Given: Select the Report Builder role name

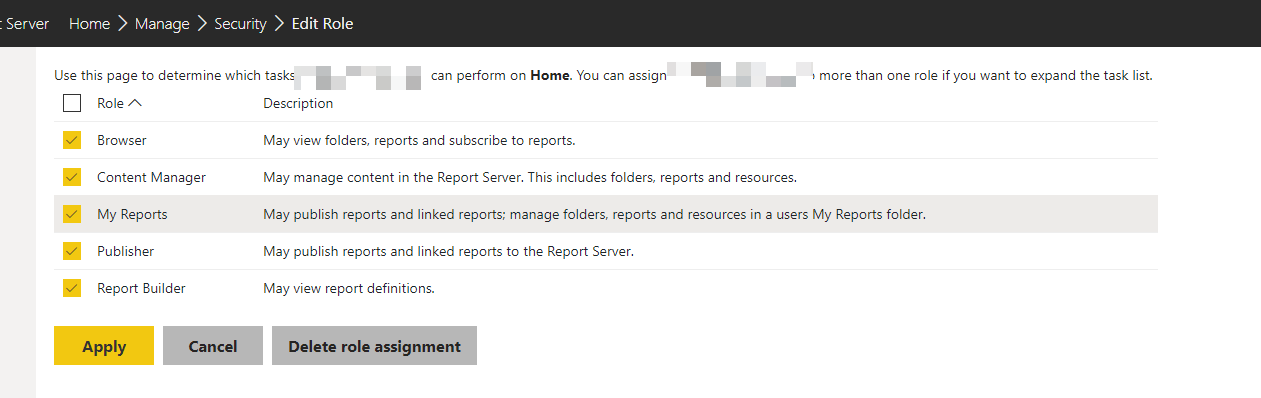Looking at the screenshot, I should (141, 288).
